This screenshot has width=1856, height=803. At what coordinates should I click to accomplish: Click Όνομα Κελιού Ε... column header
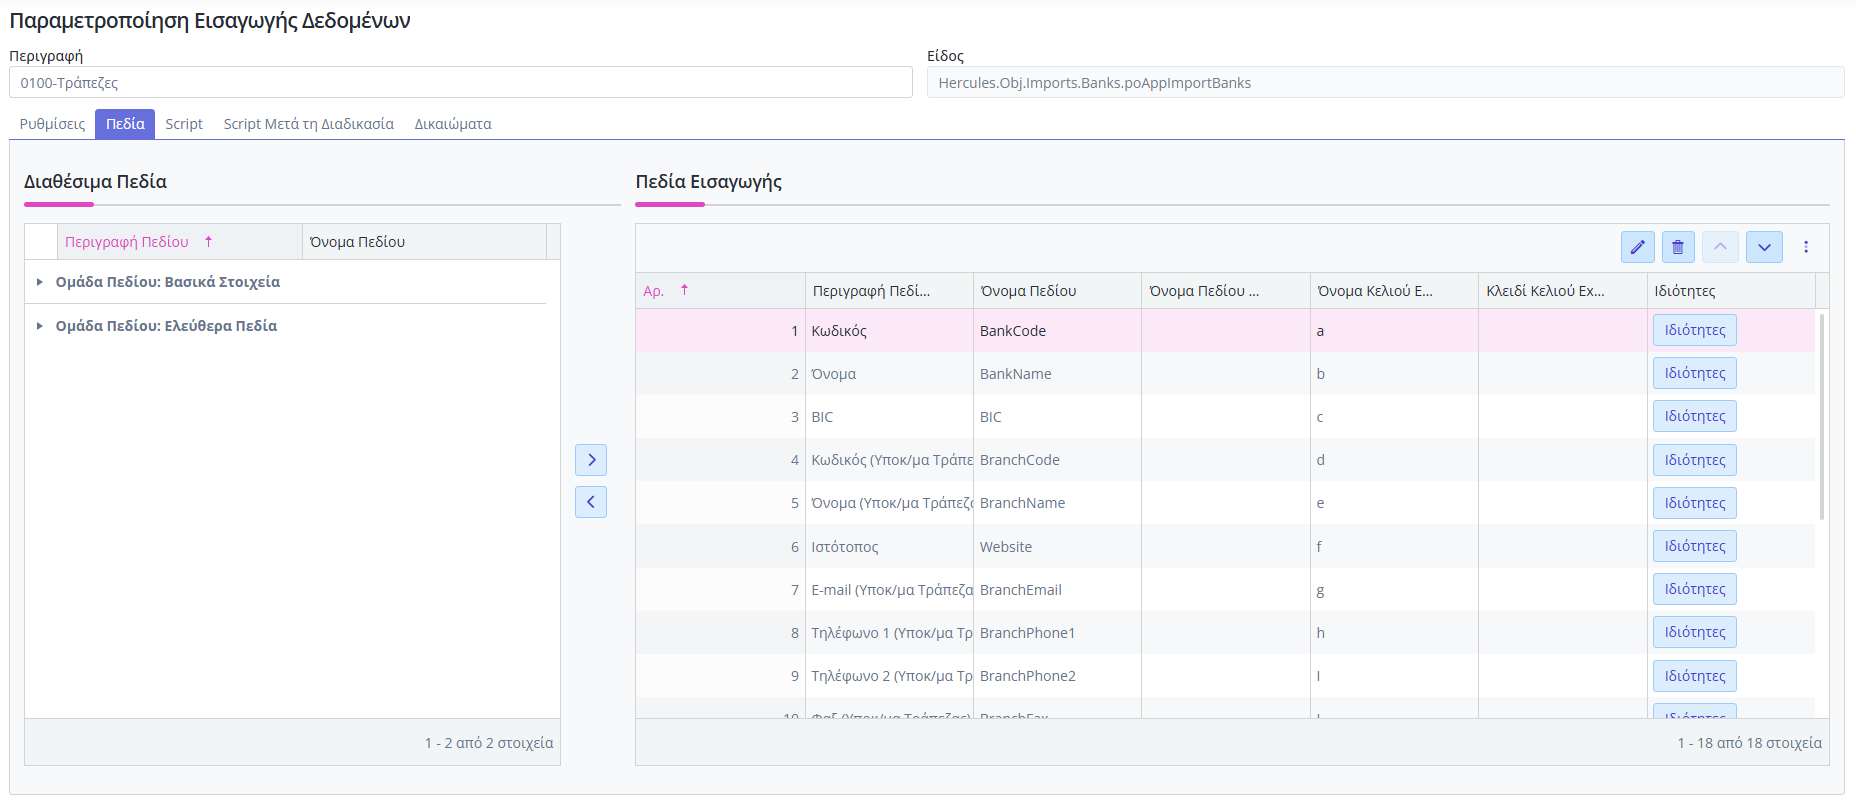click(1394, 291)
